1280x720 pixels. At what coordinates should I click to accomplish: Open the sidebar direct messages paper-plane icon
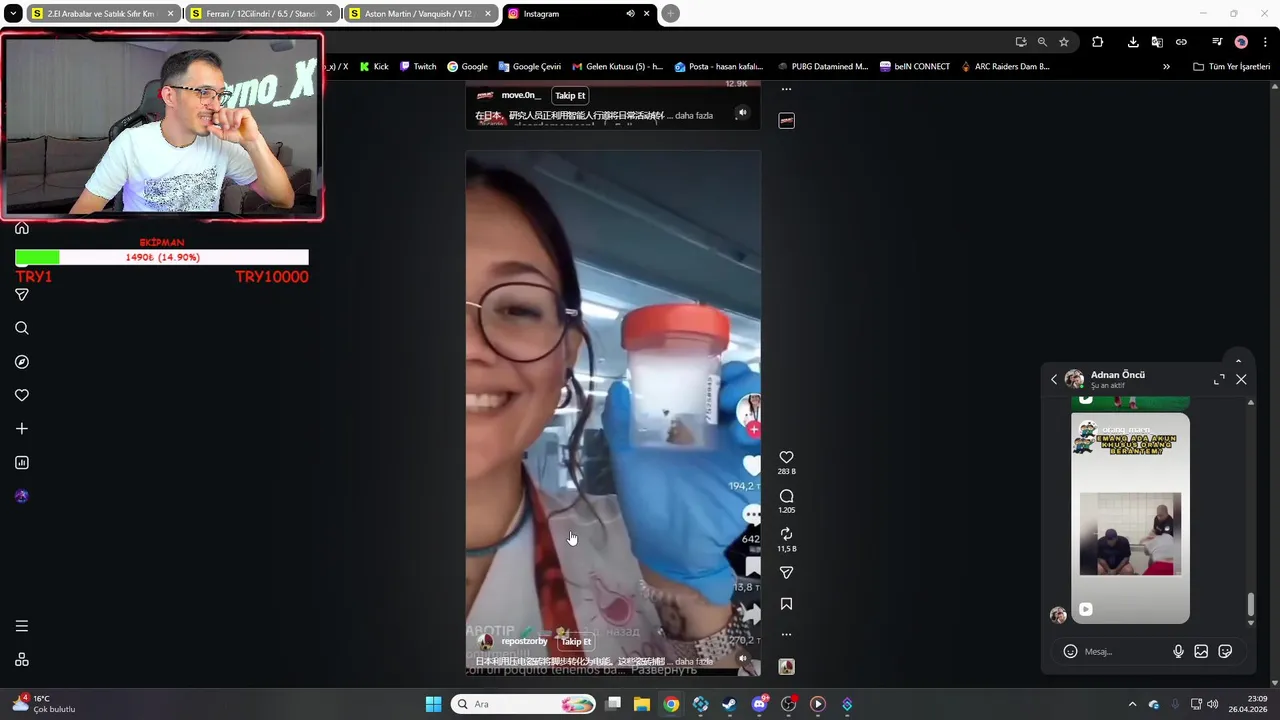point(22,295)
